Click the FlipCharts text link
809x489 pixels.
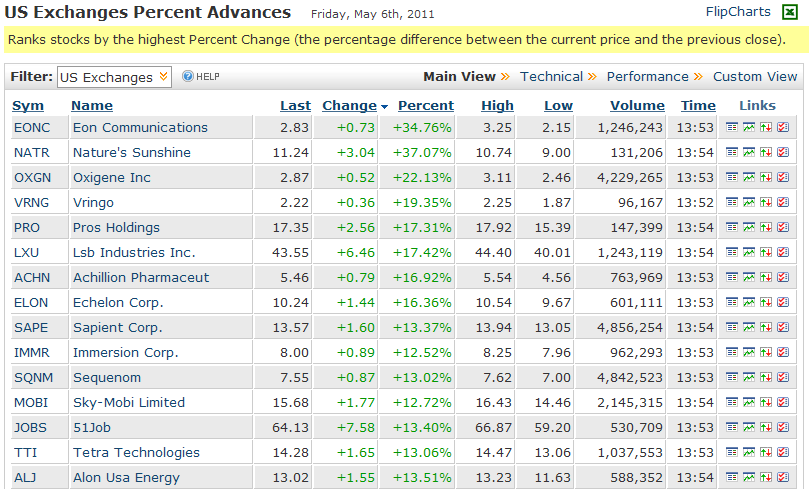point(738,12)
